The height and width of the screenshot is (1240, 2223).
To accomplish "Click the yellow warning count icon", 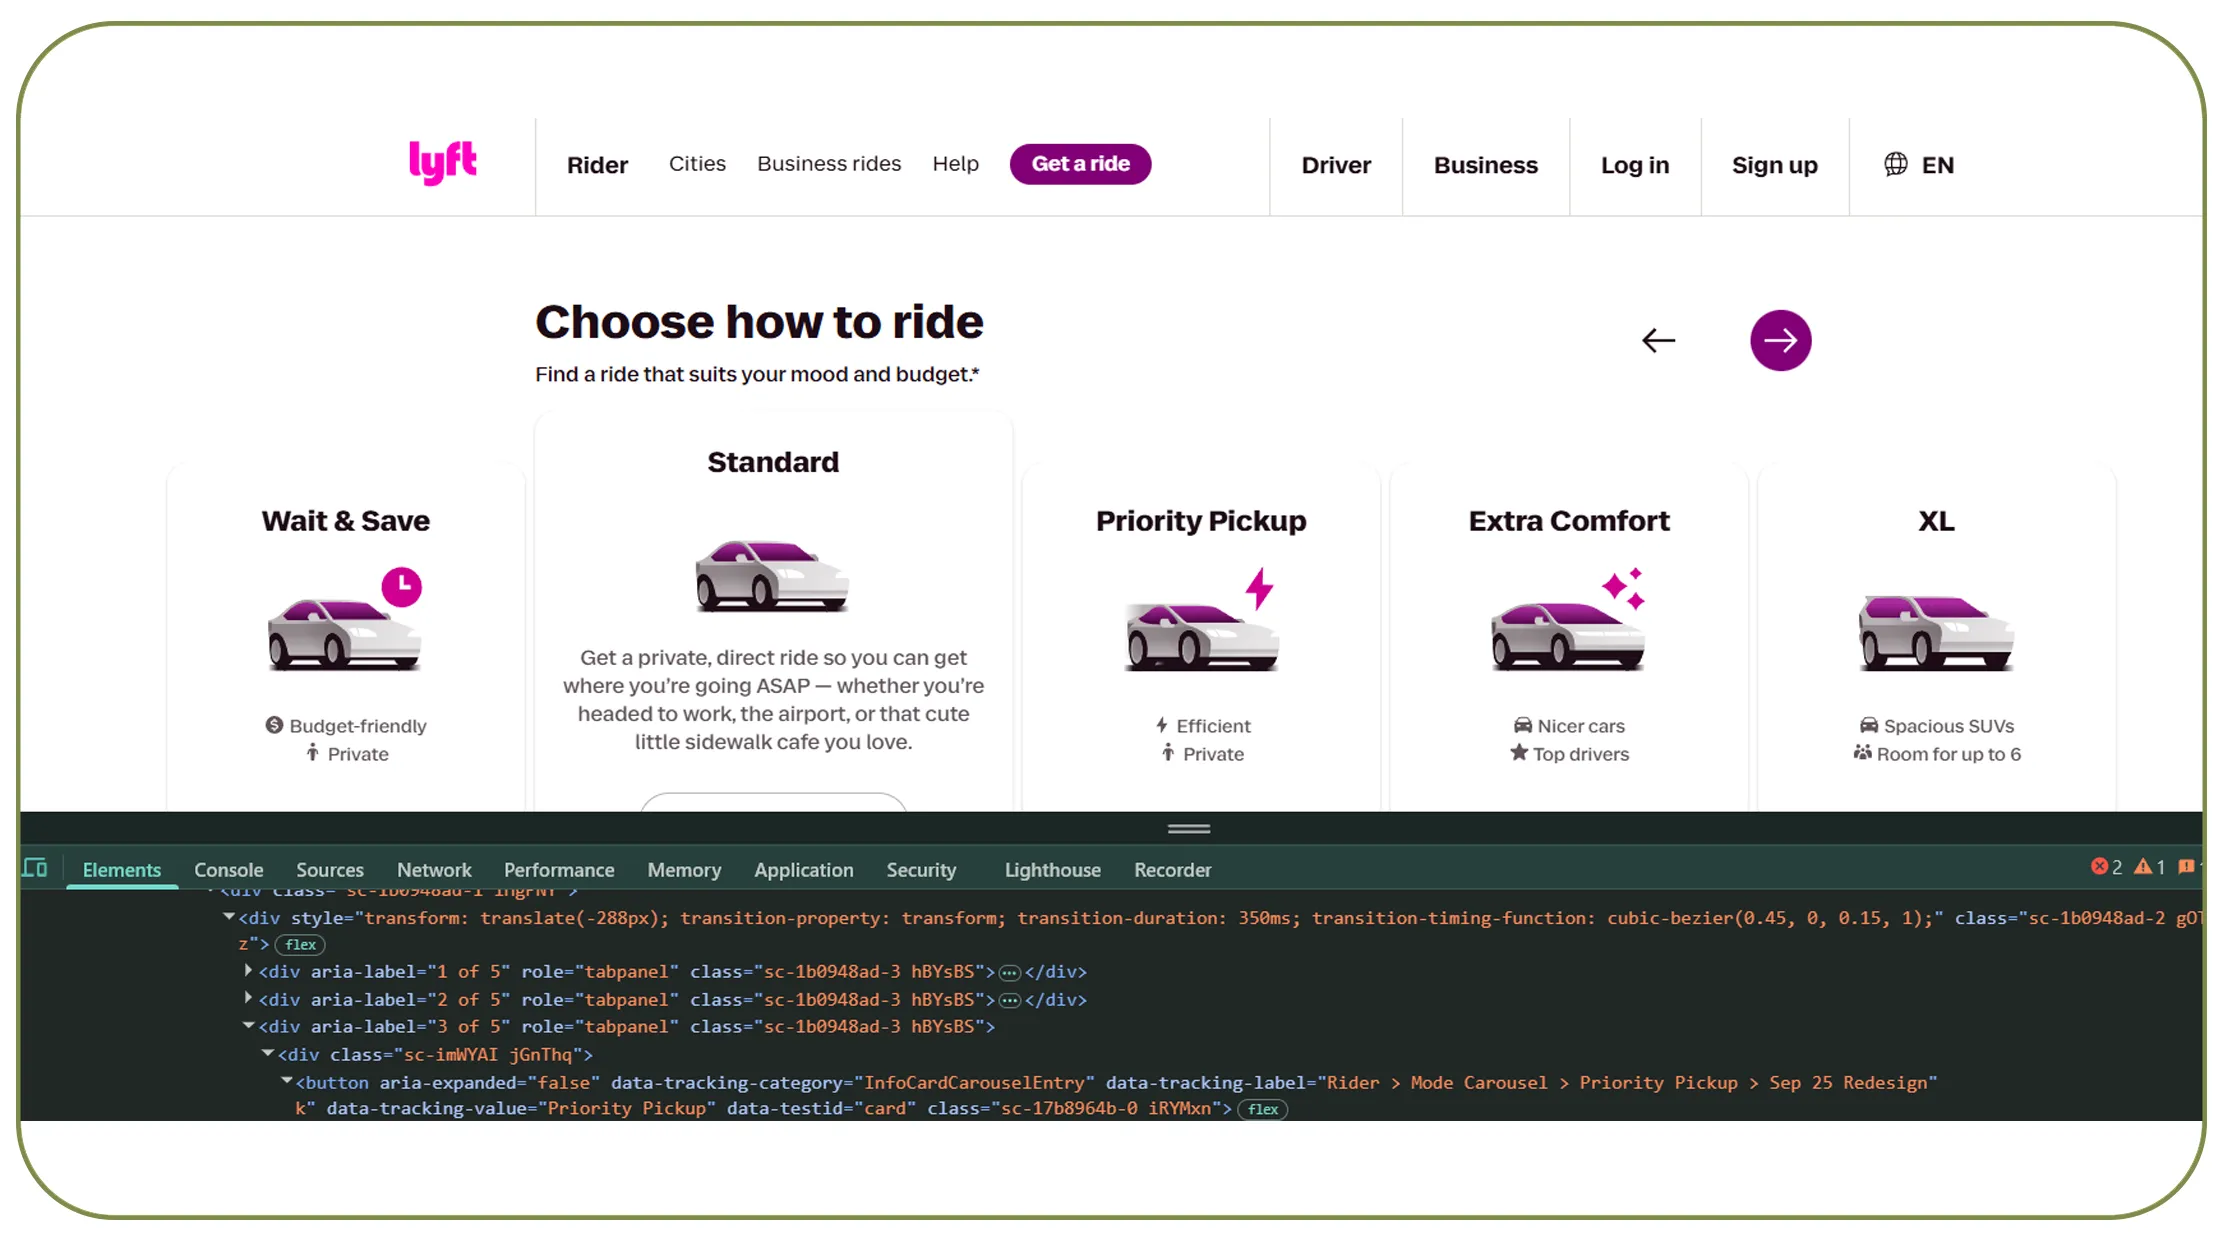I will pyautogui.click(x=2143, y=867).
